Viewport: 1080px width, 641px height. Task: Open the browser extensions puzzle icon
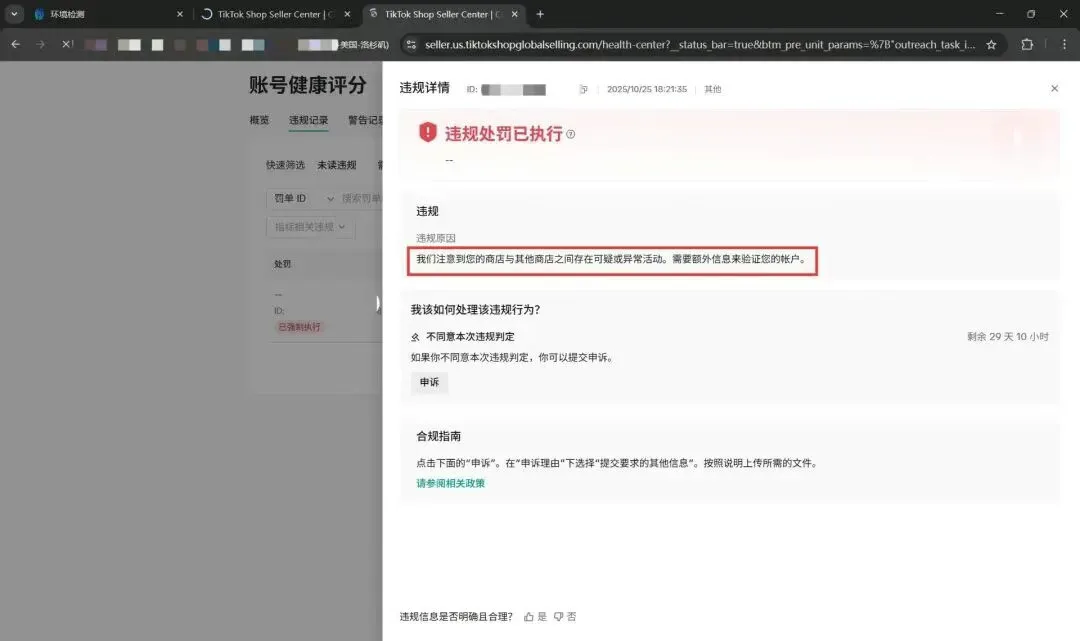tap(1026, 45)
